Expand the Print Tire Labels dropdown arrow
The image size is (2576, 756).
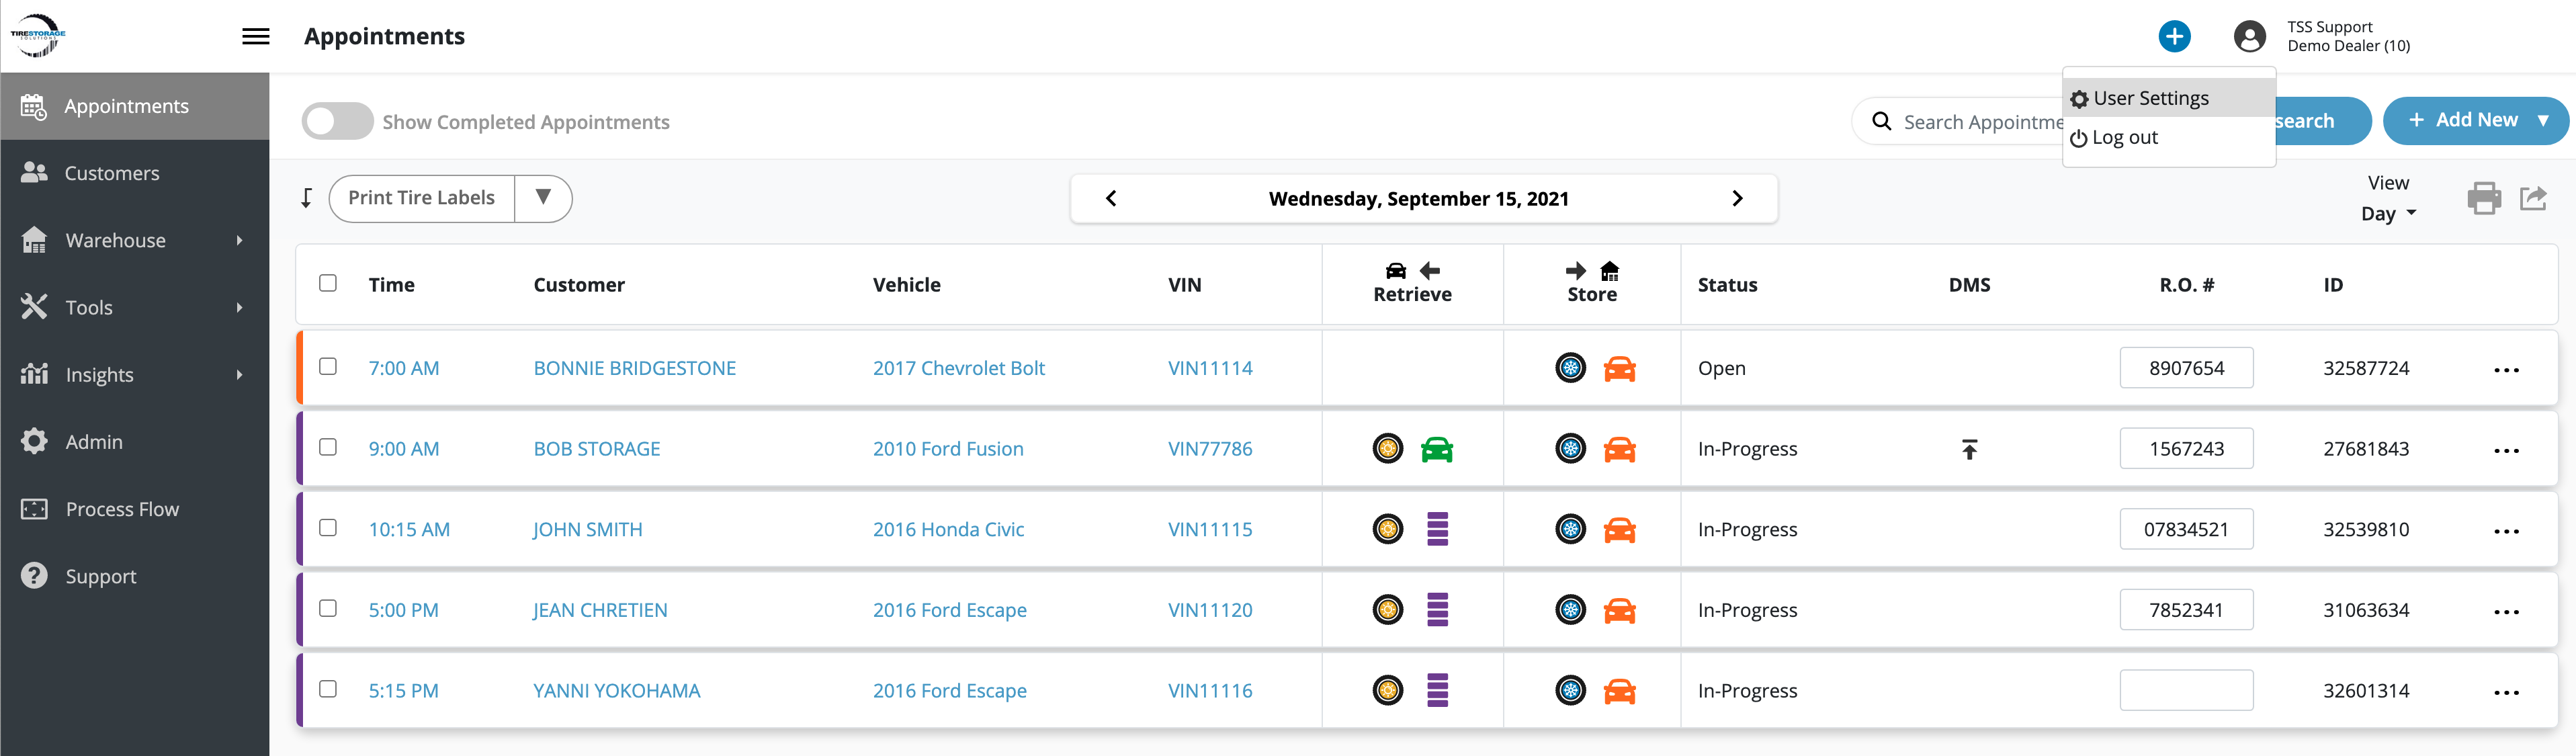(x=543, y=198)
